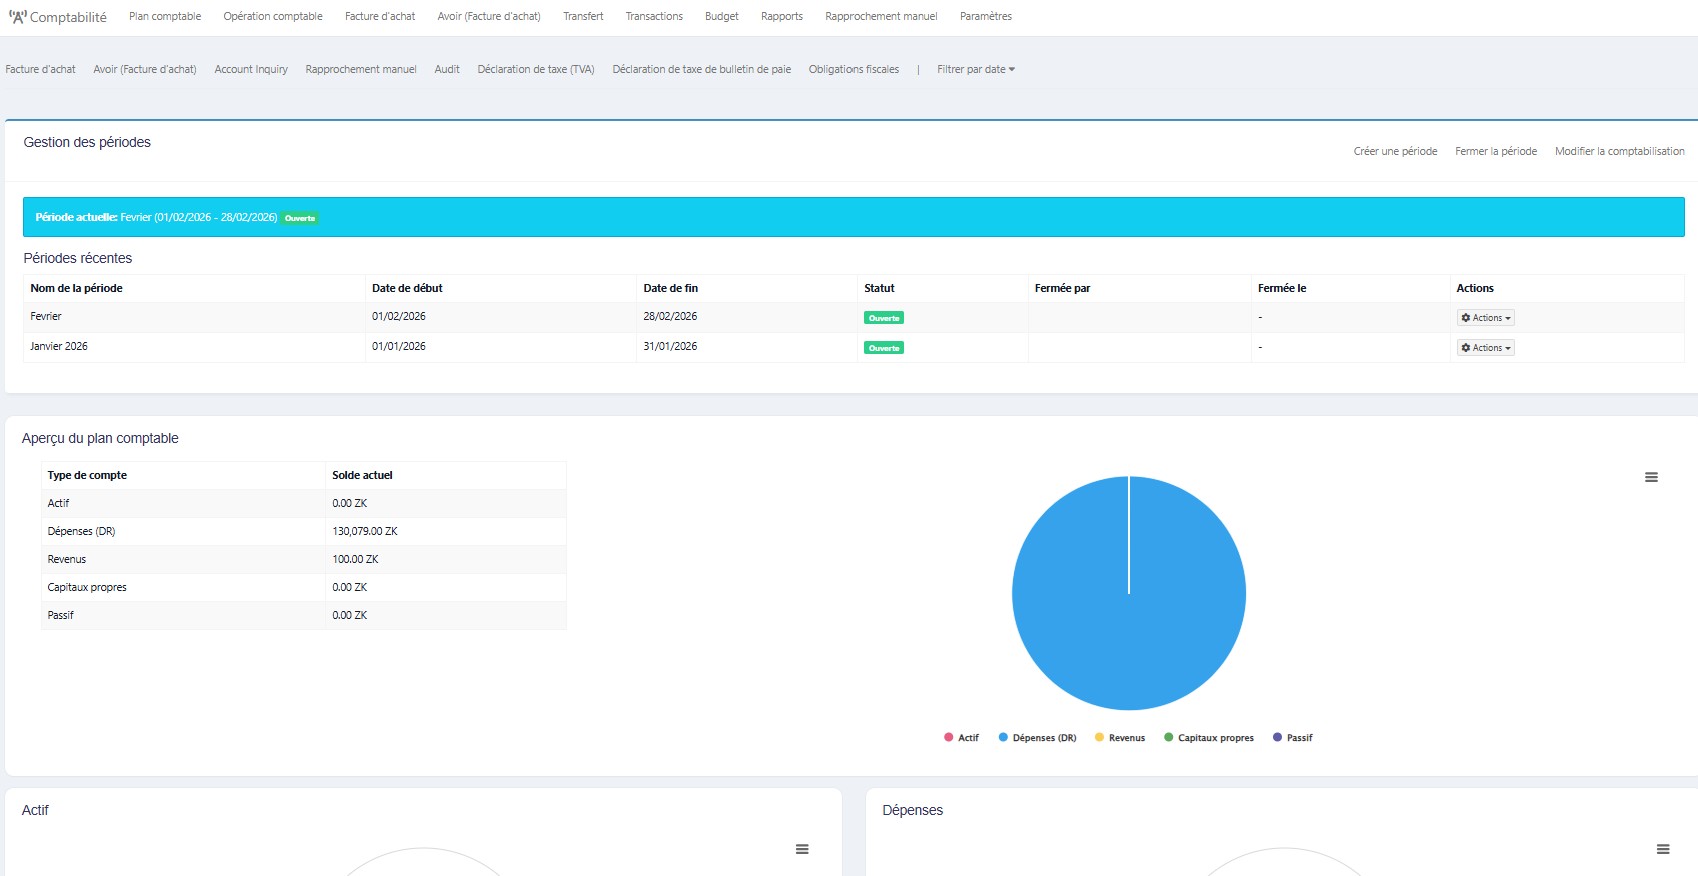Image resolution: width=1698 pixels, height=876 pixels.
Task: Open Facture d'achat in the top menu
Action: coord(380,17)
